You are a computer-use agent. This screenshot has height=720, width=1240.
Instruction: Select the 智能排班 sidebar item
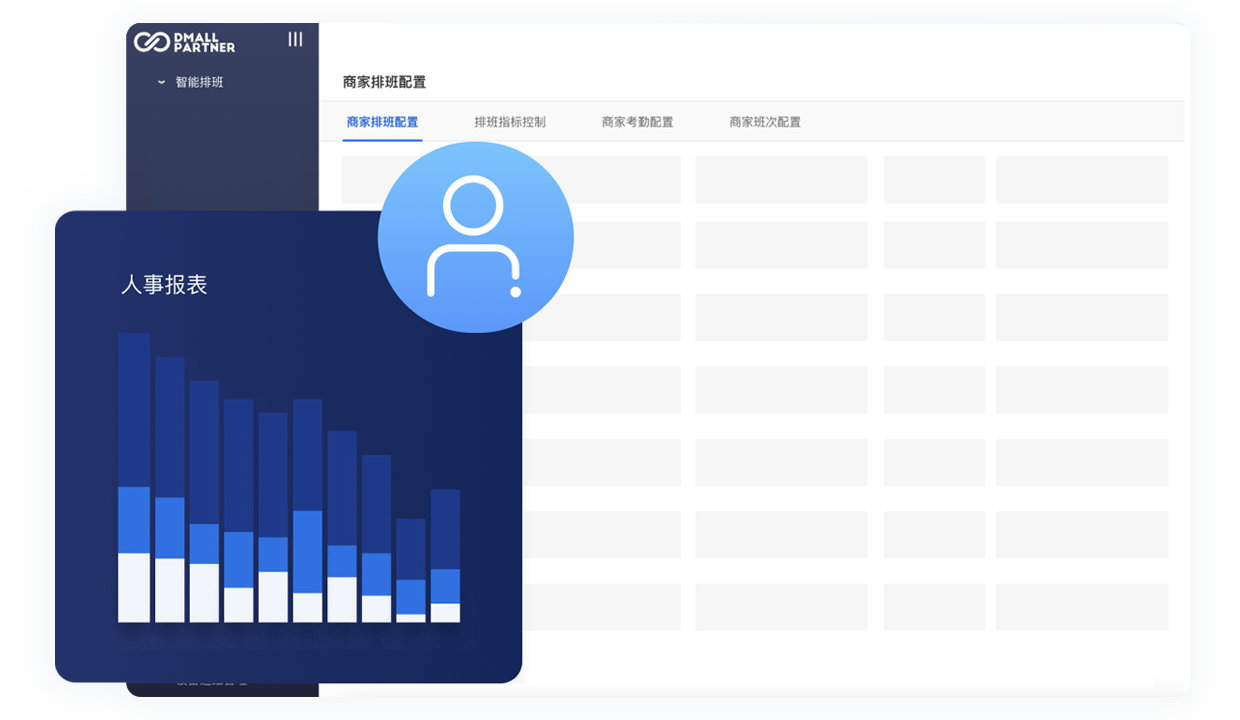[x=199, y=82]
